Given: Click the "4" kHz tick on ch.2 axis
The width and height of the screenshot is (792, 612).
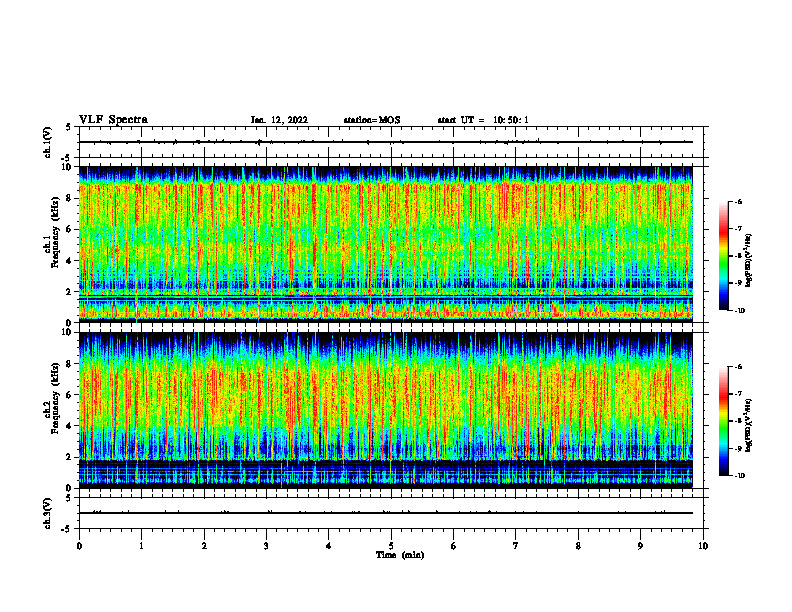Looking at the screenshot, I should click(x=69, y=426).
